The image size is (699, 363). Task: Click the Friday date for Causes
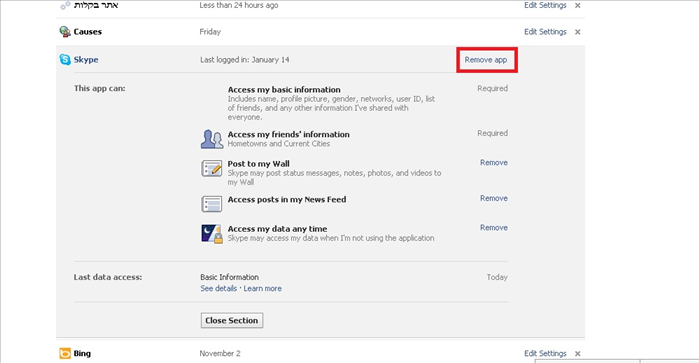click(210, 32)
